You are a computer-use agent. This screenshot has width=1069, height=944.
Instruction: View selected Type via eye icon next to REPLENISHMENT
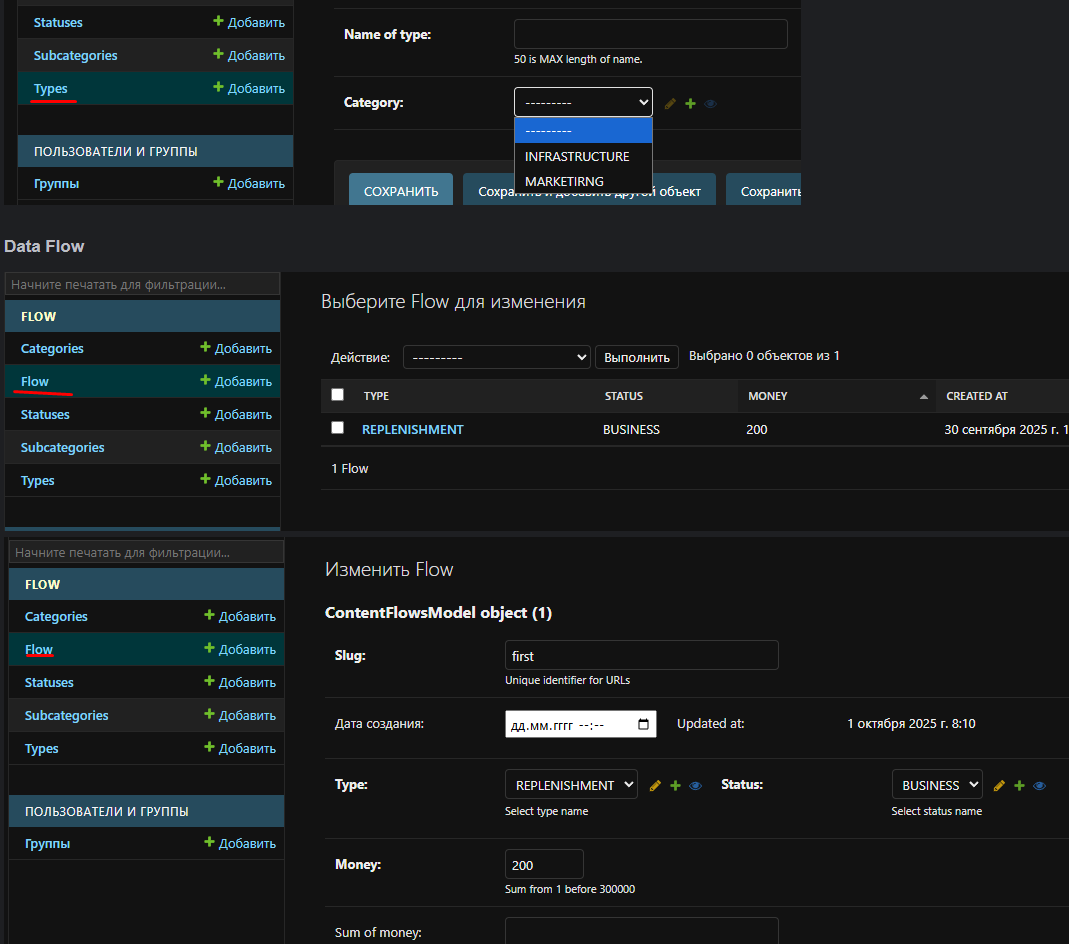point(695,786)
